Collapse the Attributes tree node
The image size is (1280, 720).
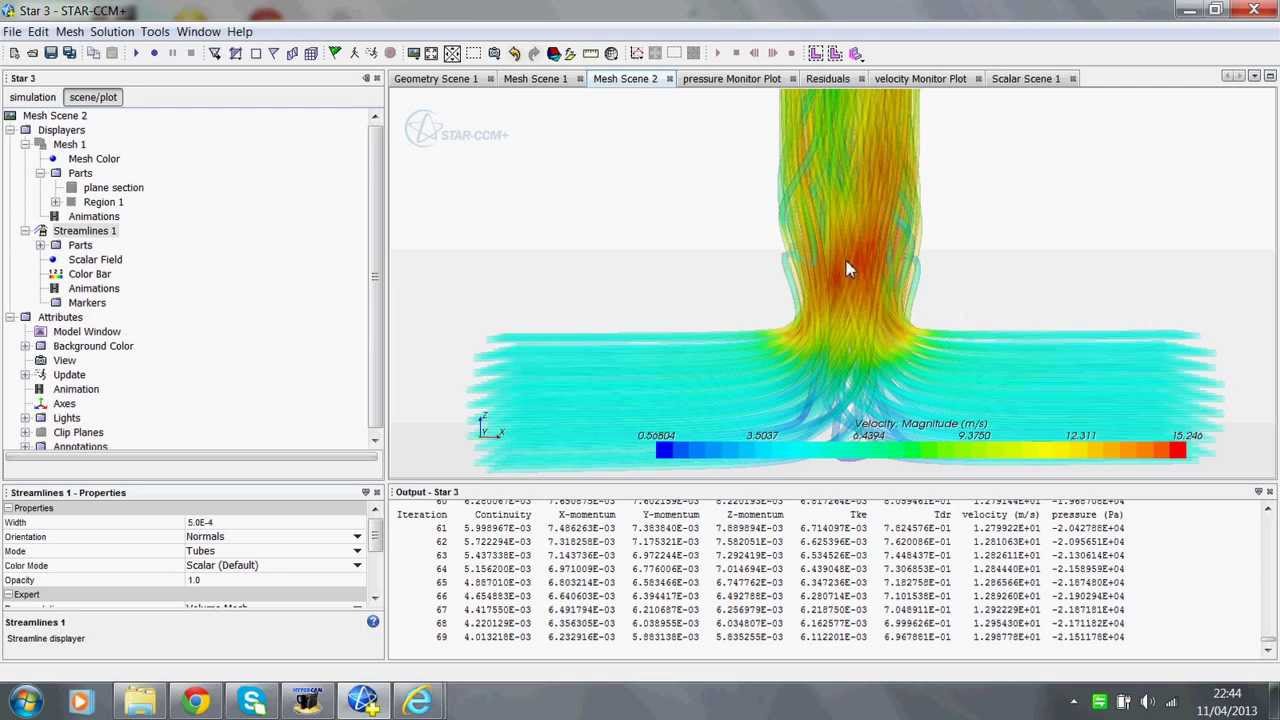coord(10,317)
